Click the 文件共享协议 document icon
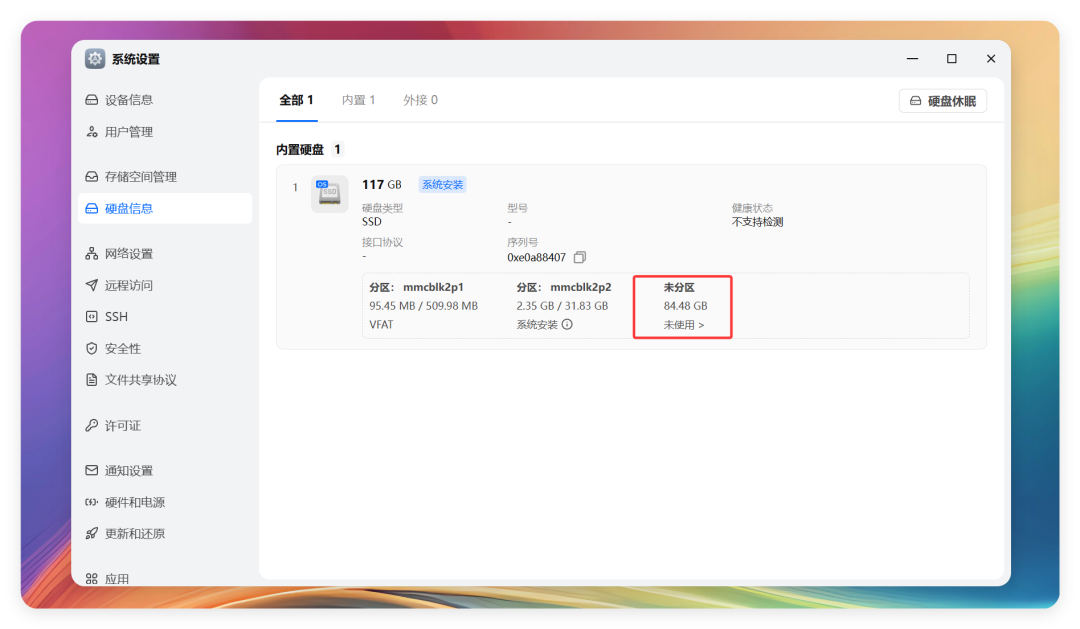The width and height of the screenshot is (1080, 629). point(92,380)
